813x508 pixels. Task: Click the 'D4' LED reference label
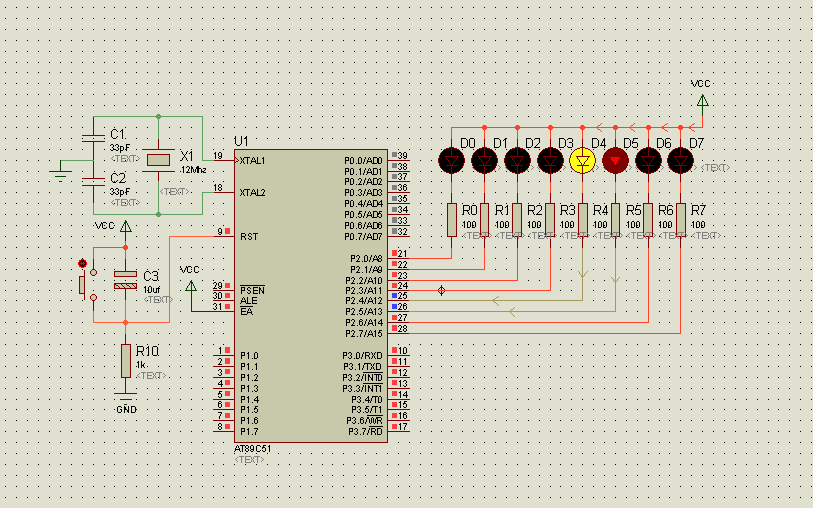point(598,143)
